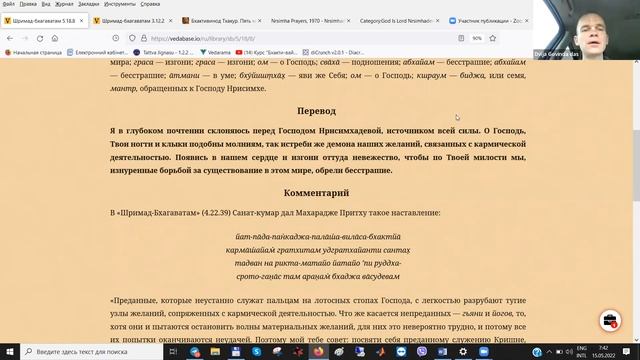Image resolution: width=640 pixels, height=360 pixels.
Task: Open Task View in the taskbar
Action: click(x=173, y=351)
